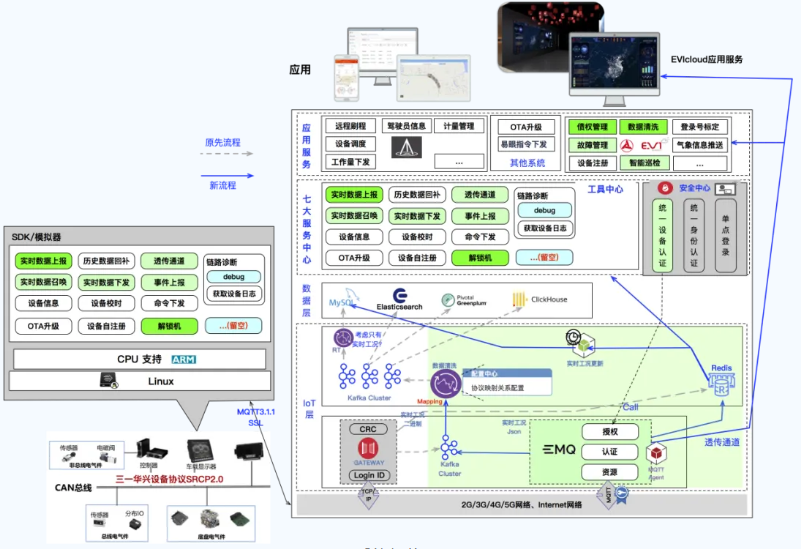801x549 pixels.
Task: Click the 资源 box beside EMQ
Action: tap(609, 472)
